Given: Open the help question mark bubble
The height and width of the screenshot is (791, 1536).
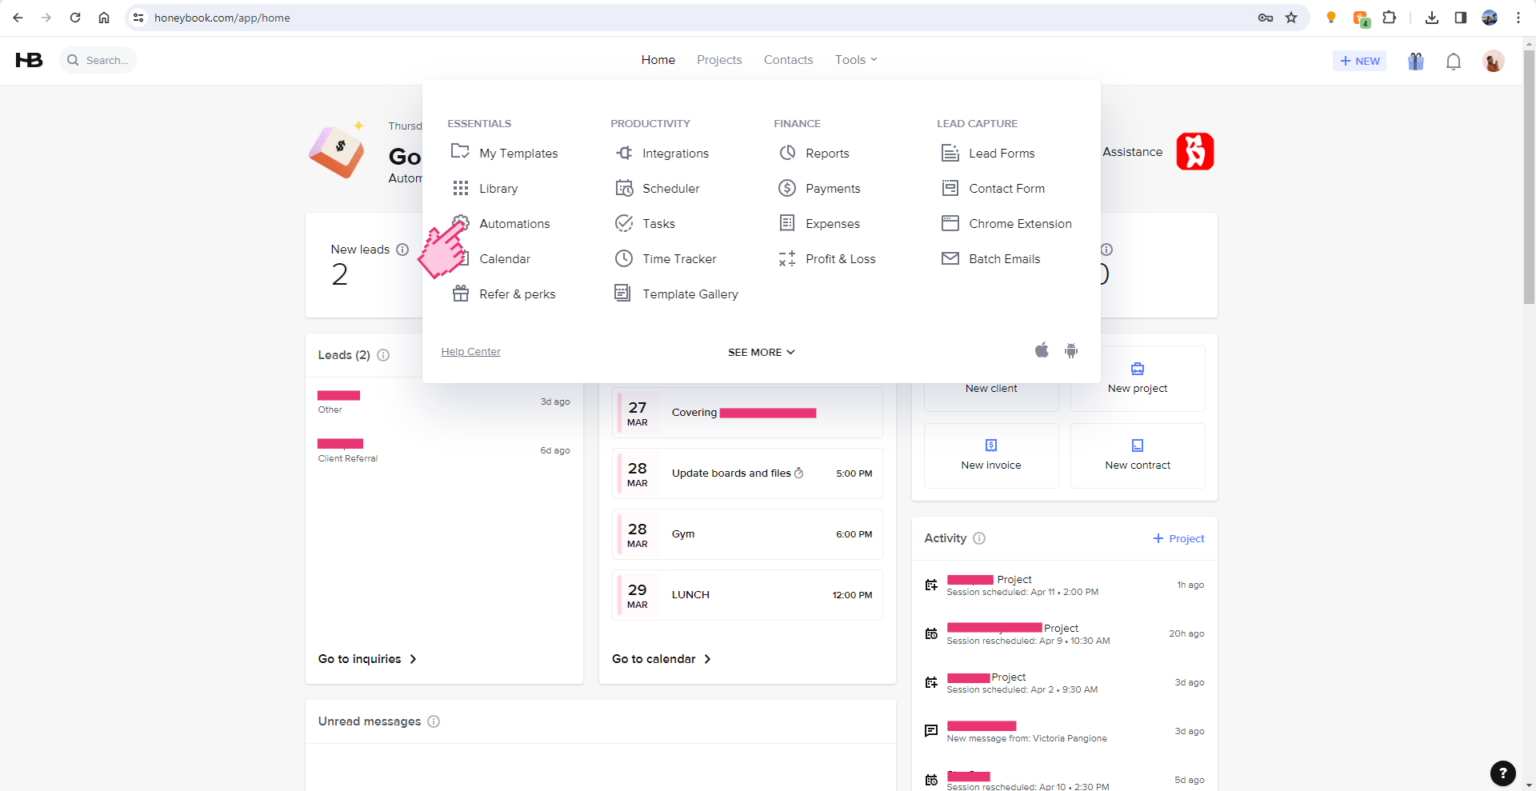Looking at the screenshot, I should click(x=1503, y=773).
